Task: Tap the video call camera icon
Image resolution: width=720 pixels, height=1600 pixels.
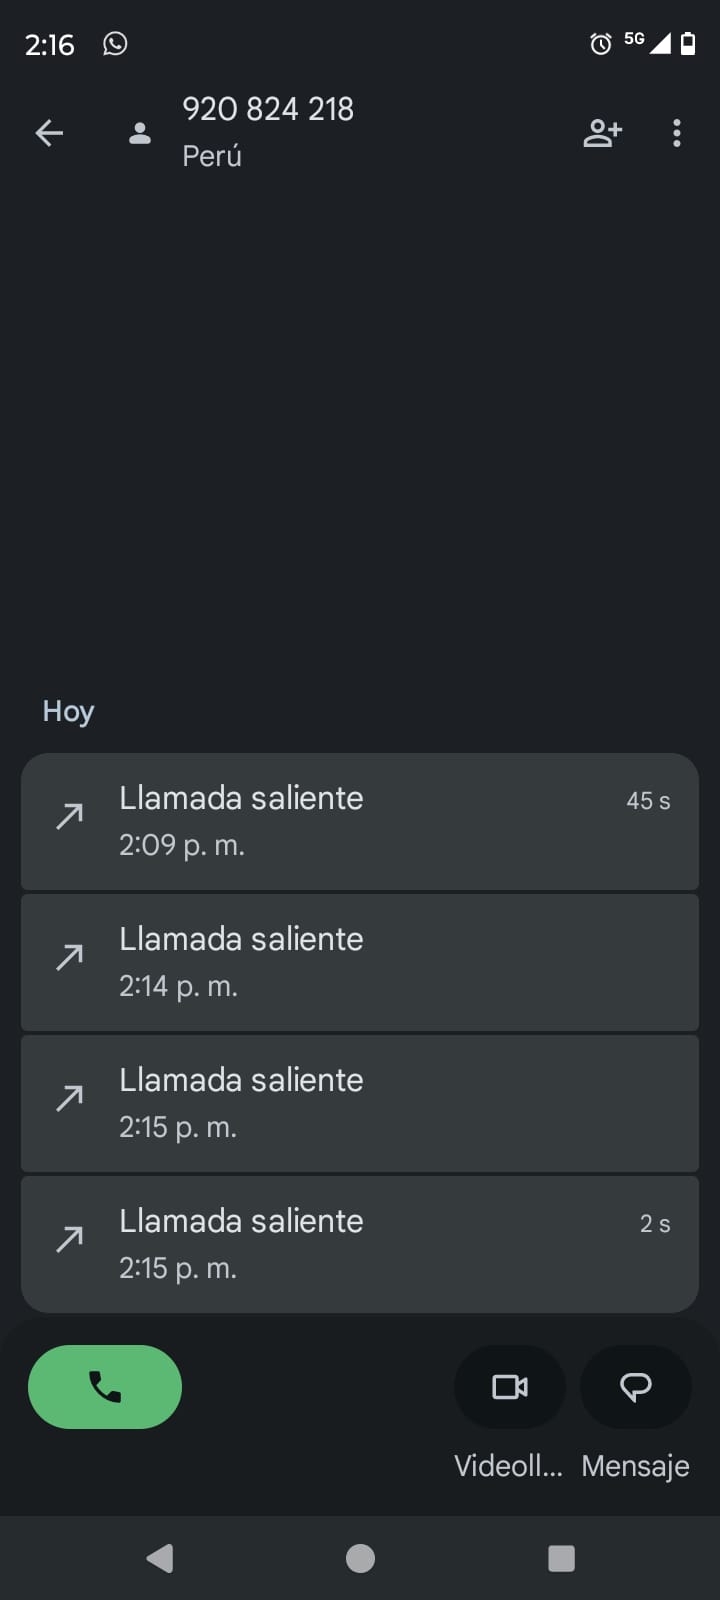Action: pos(510,1387)
